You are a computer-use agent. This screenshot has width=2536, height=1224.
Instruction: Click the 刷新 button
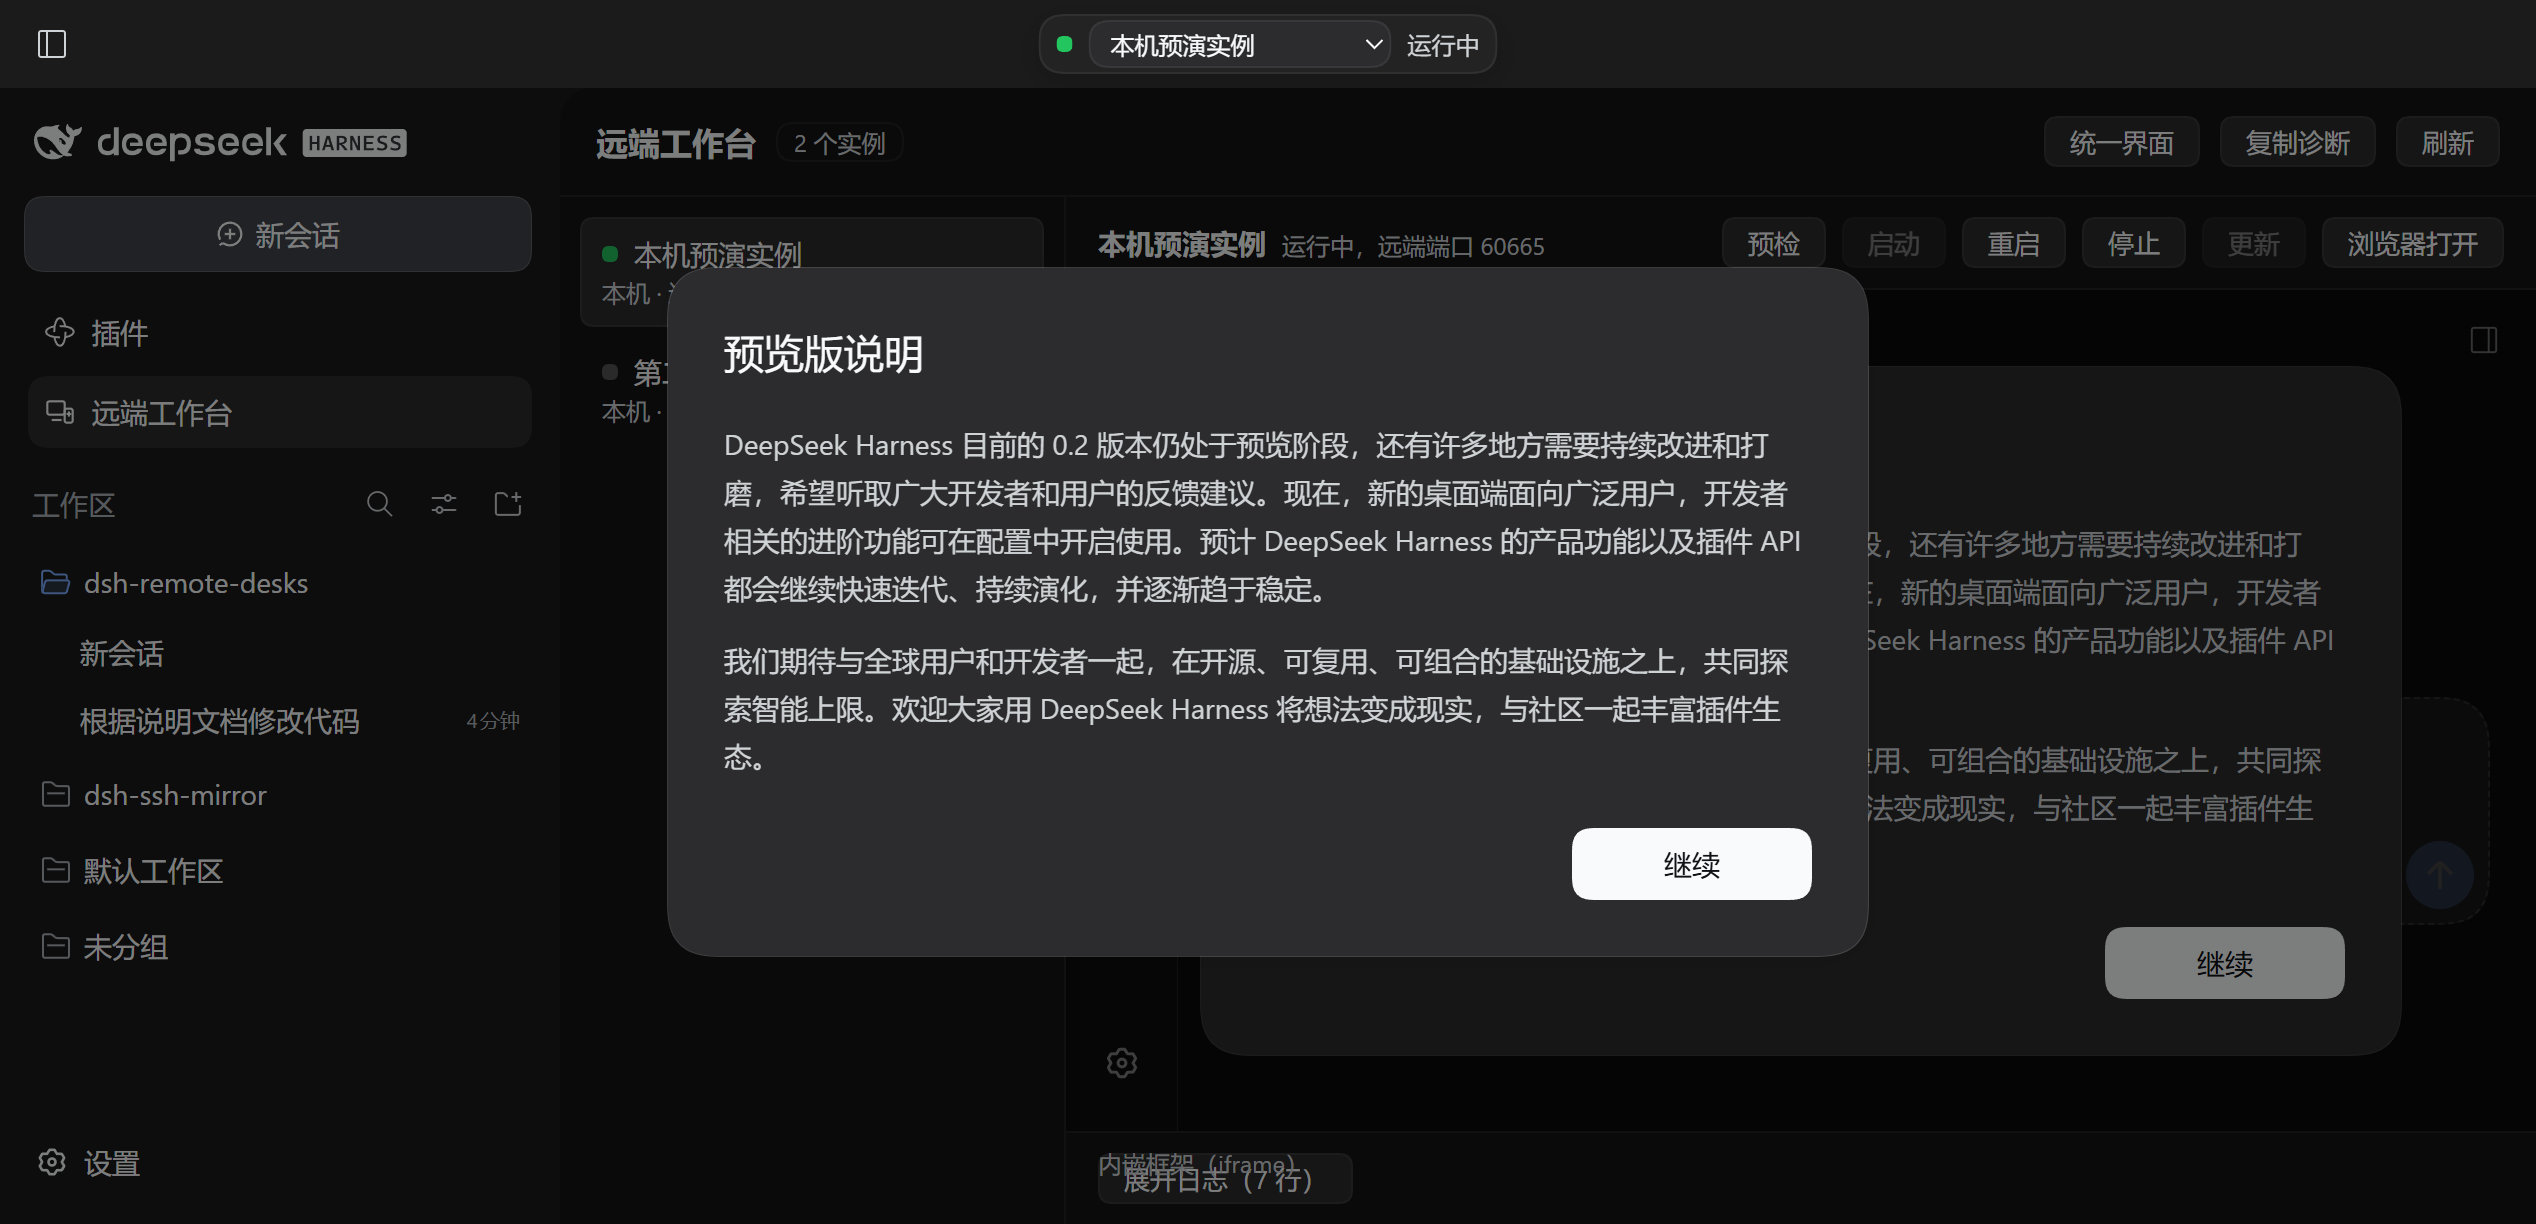pyautogui.click(x=2447, y=143)
